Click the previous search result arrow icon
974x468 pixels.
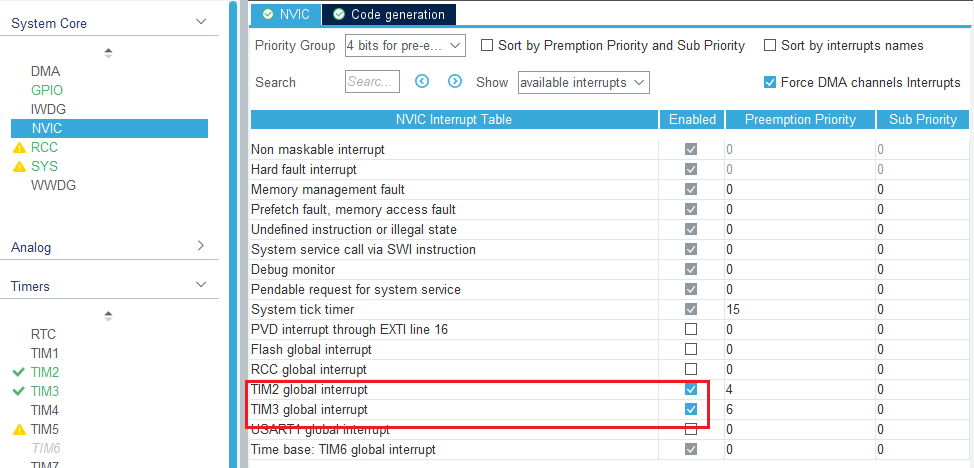point(422,82)
